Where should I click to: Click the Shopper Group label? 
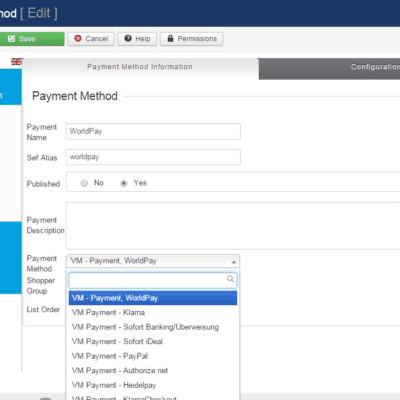coord(41,286)
